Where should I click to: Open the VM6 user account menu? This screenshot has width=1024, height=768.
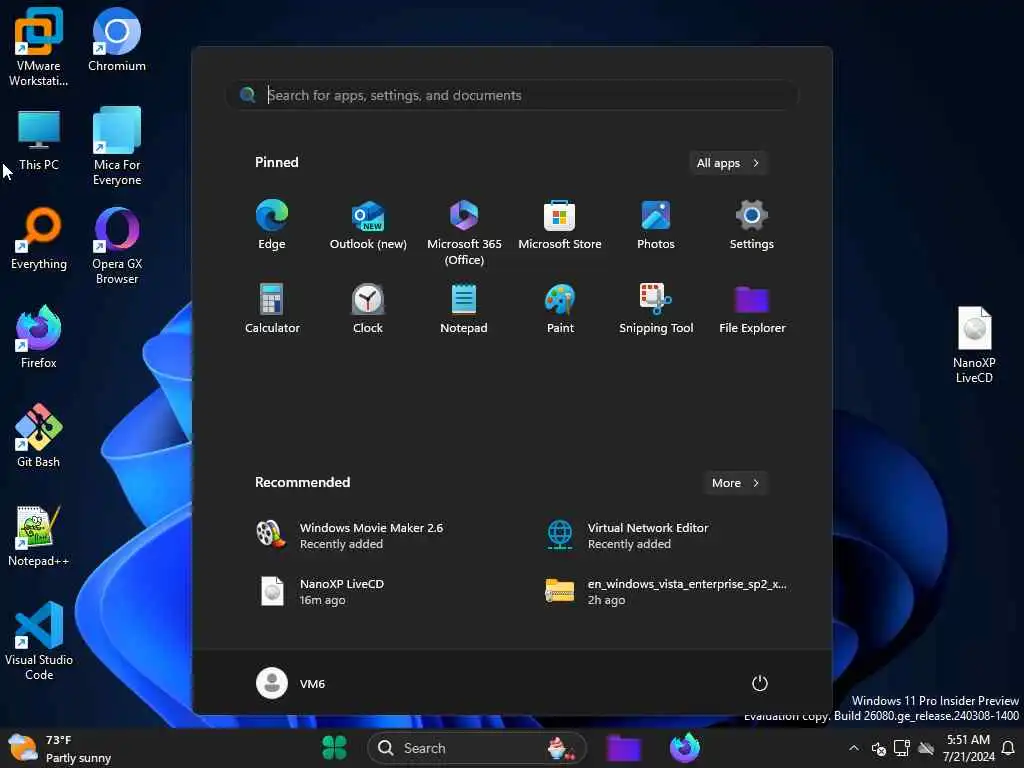tap(291, 683)
